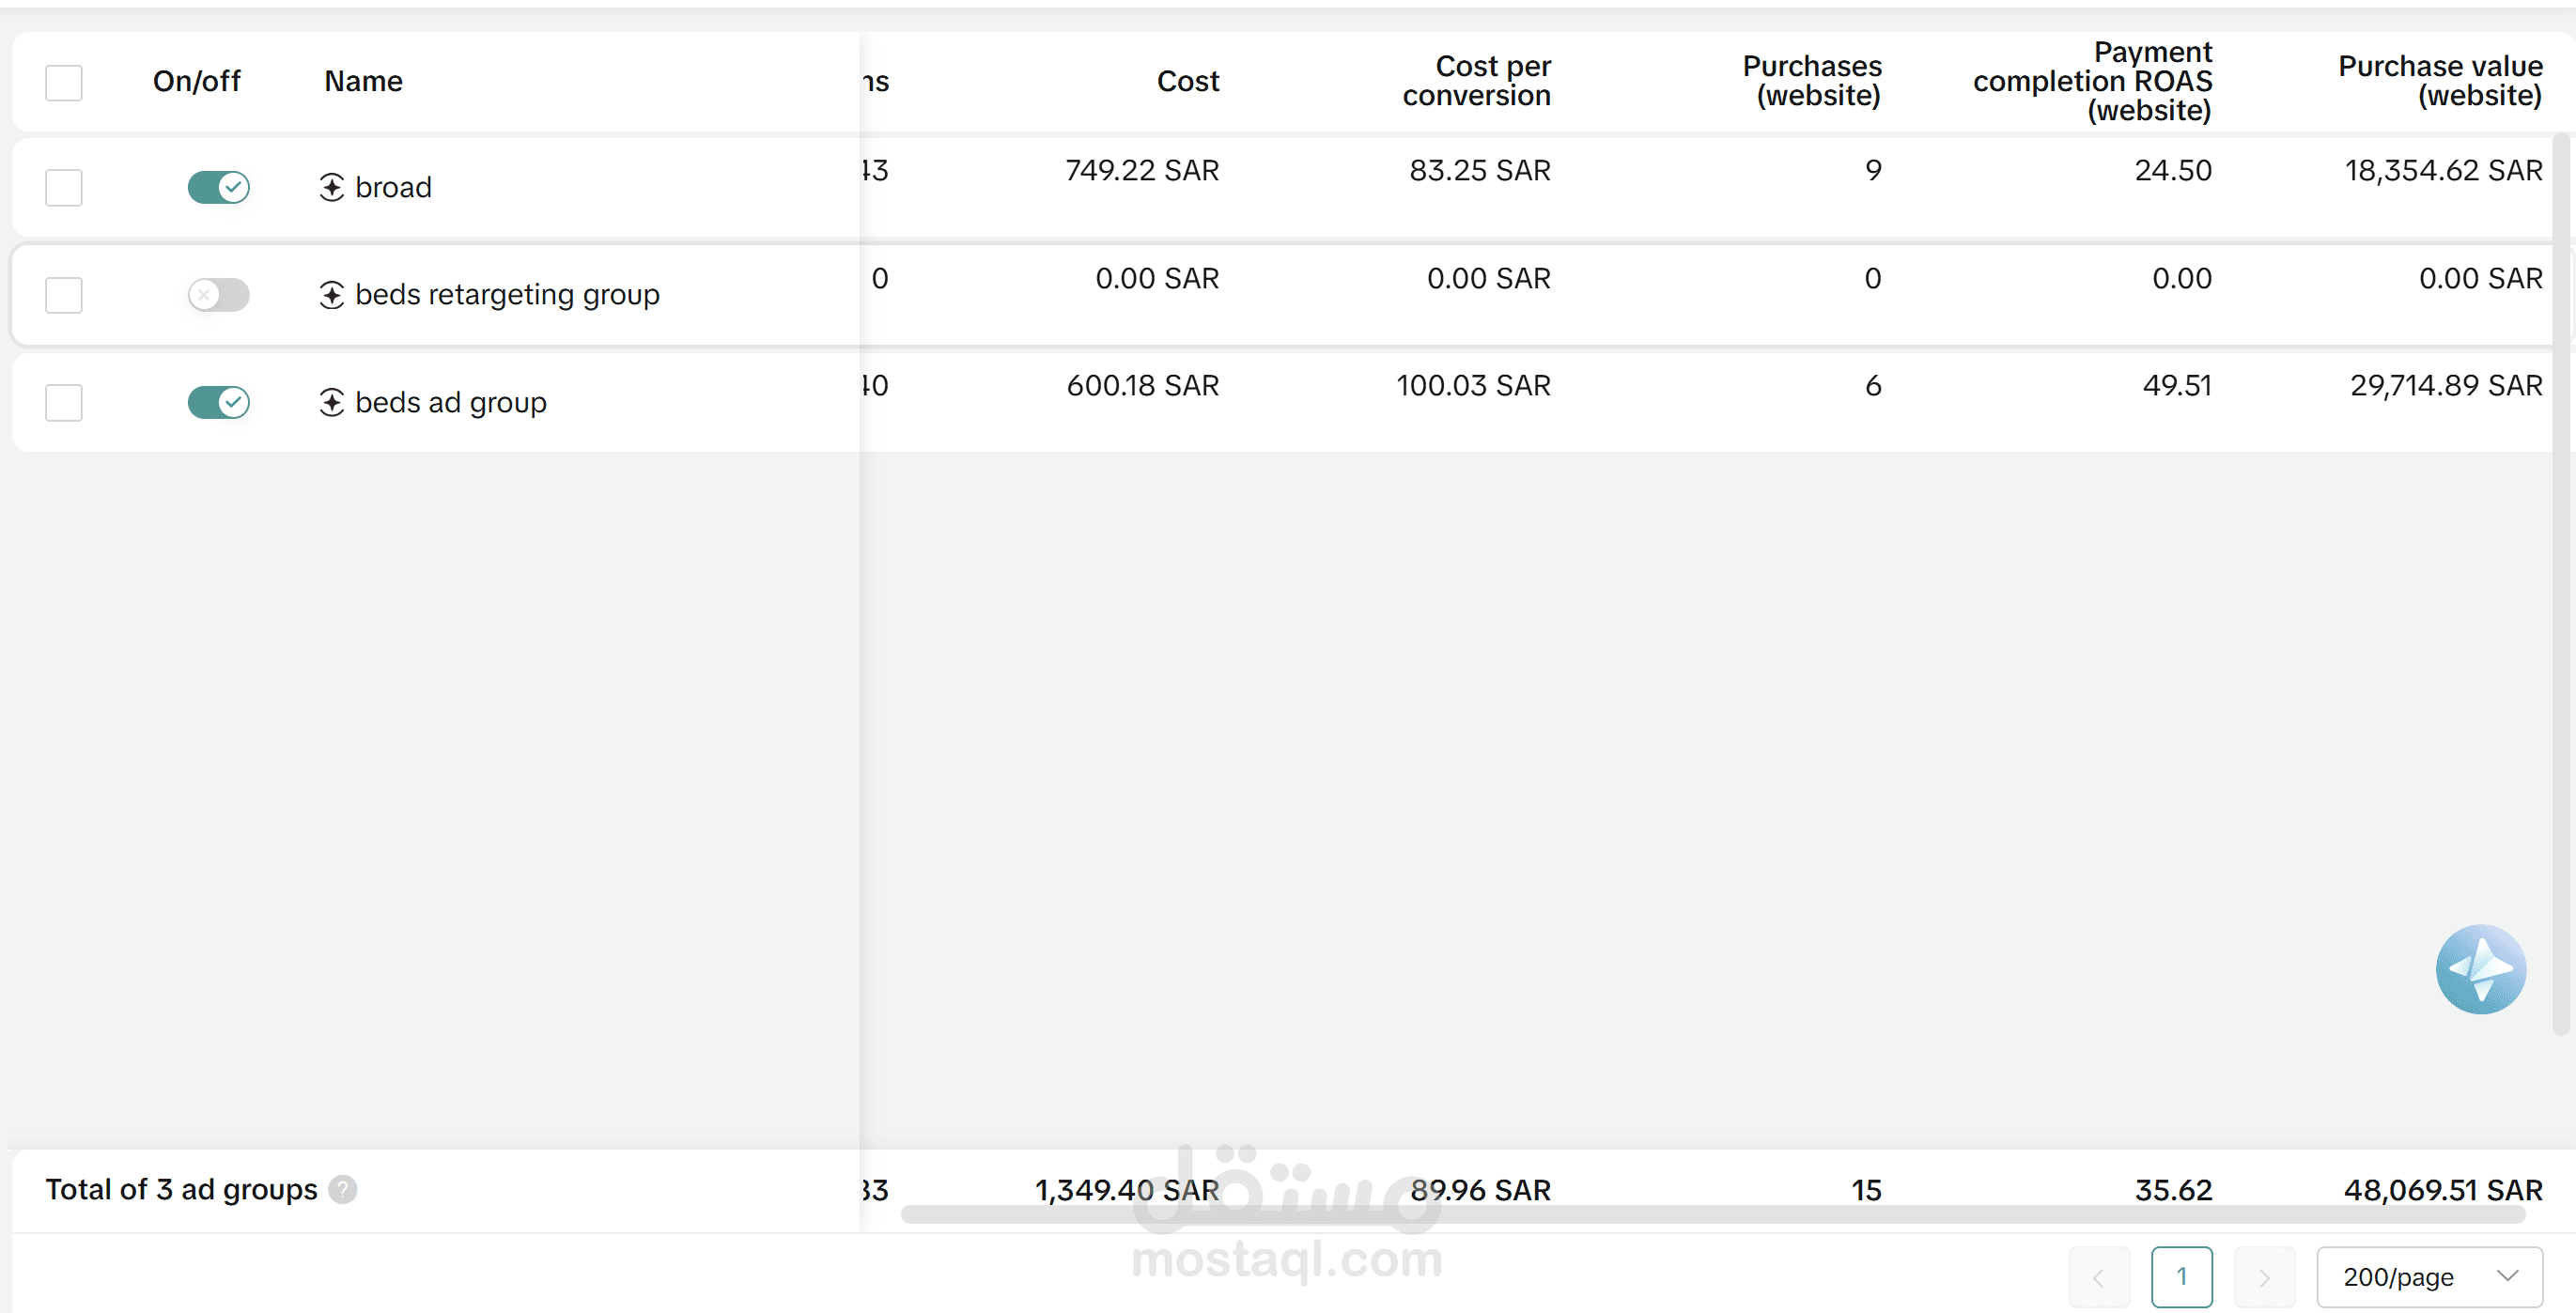Open the beds ad group name
This screenshot has width=2576, height=1313.
pyautogui.click(x=451, y=402)
